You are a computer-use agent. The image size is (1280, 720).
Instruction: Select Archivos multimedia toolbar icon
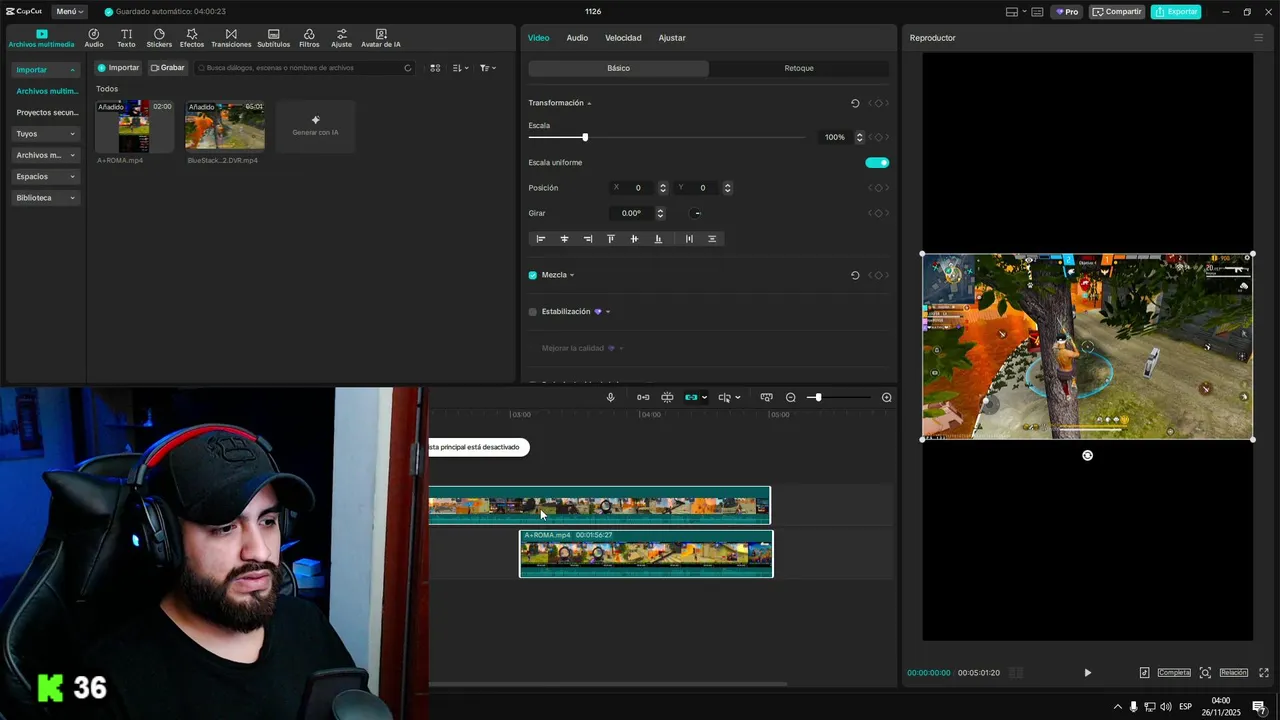pyautogui.click(x=41, y=38)
